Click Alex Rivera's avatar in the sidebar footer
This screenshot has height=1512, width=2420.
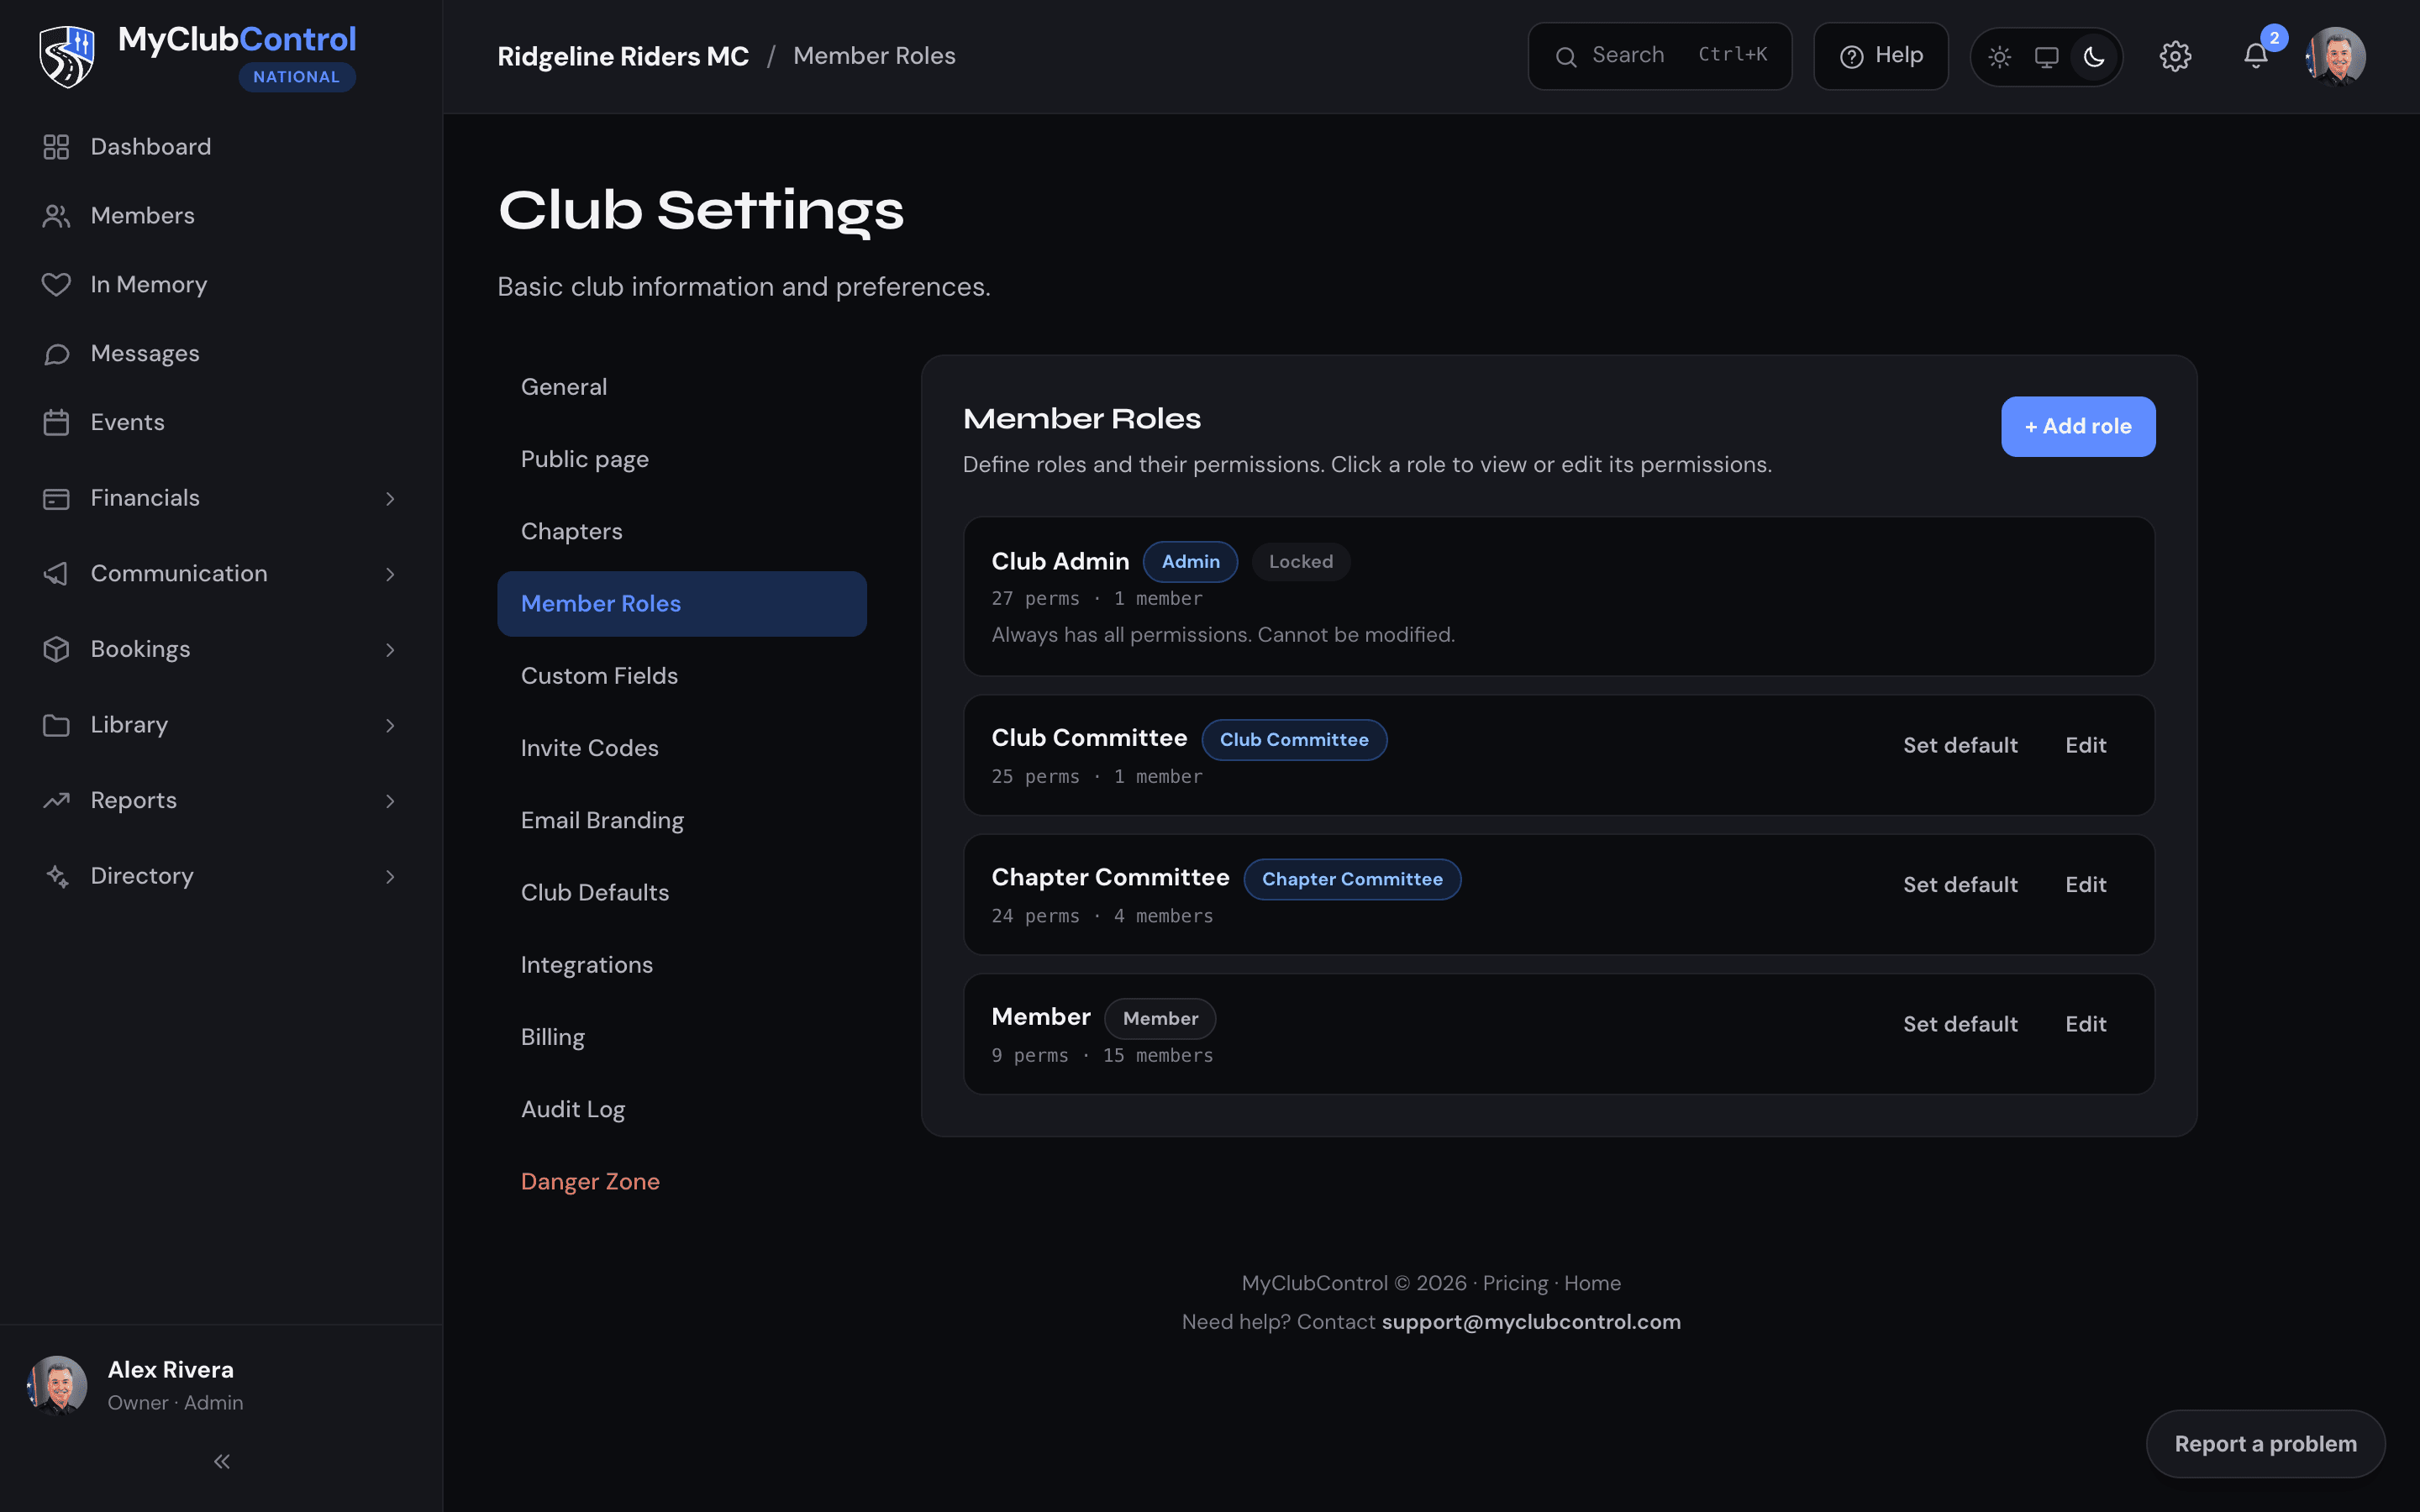point(57,1385)
